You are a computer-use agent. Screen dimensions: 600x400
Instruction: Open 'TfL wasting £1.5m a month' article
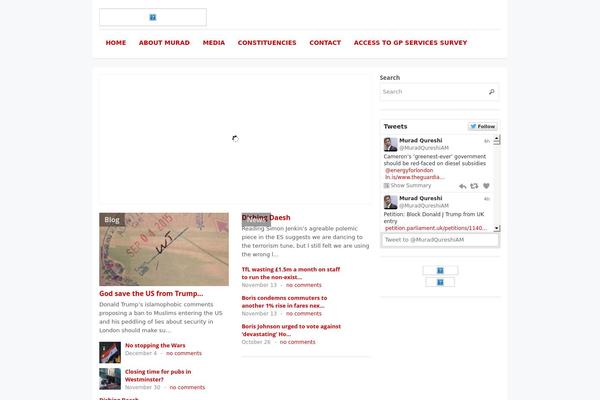[x=291, y=273]
